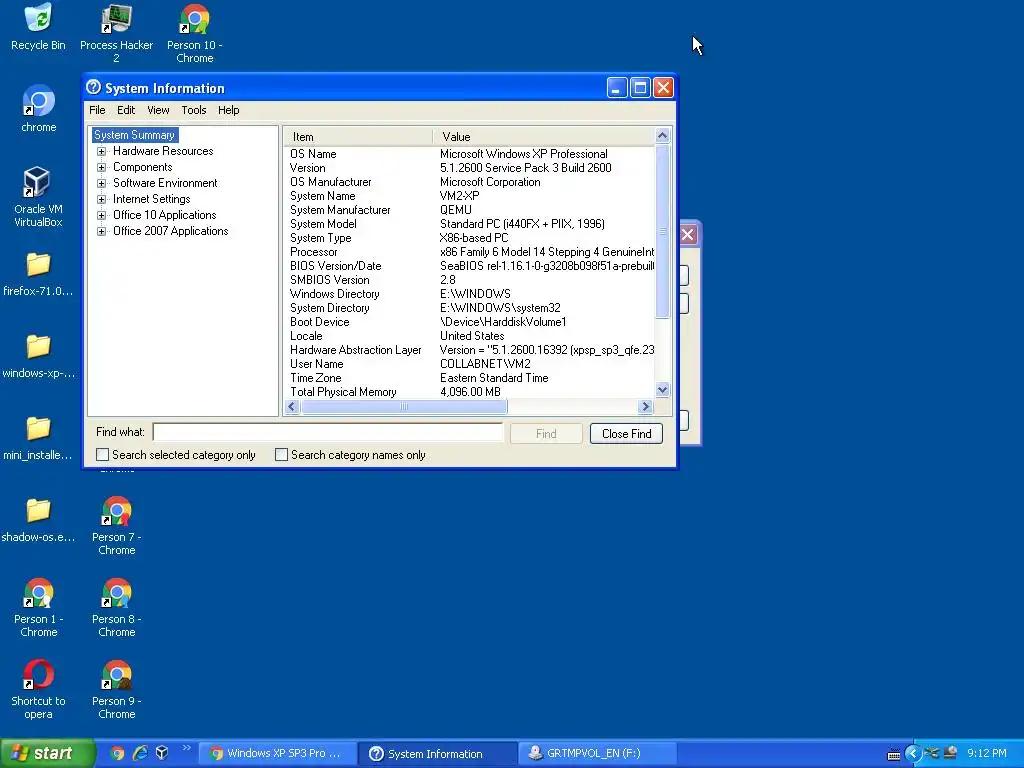This screenshot has height=768, width=1024.
Task: Open the Start menu
Action: point(47,753)
